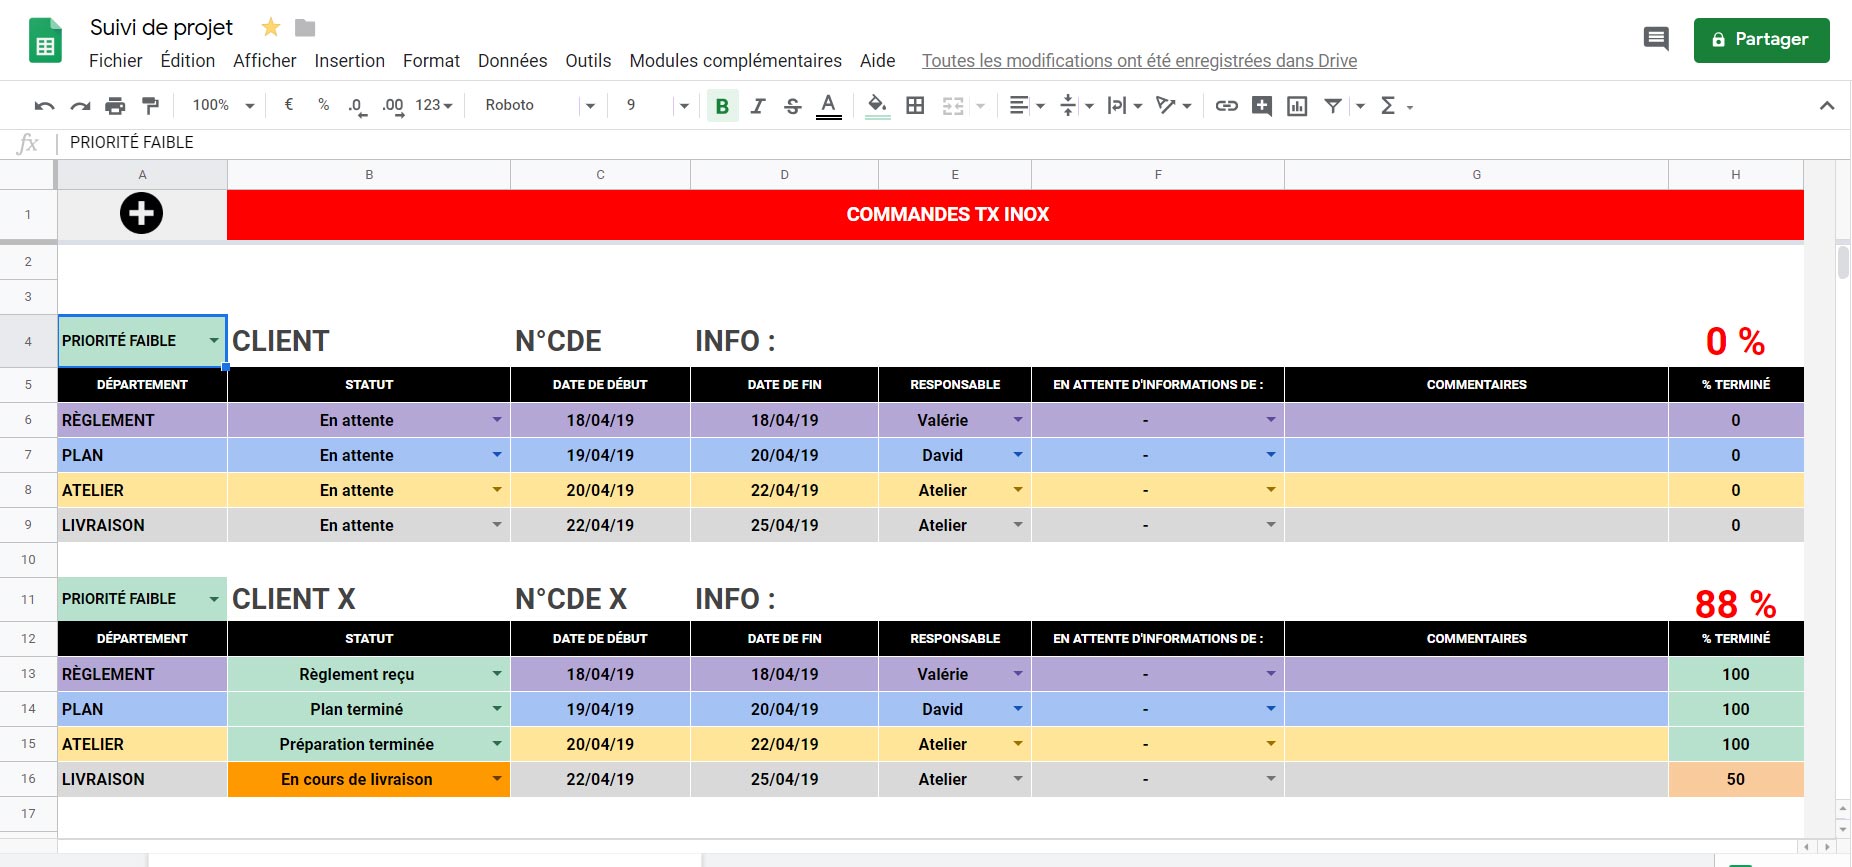The image size is (1852, 867).
Task: Click the merge cells icon
Action: click(953, 105)
